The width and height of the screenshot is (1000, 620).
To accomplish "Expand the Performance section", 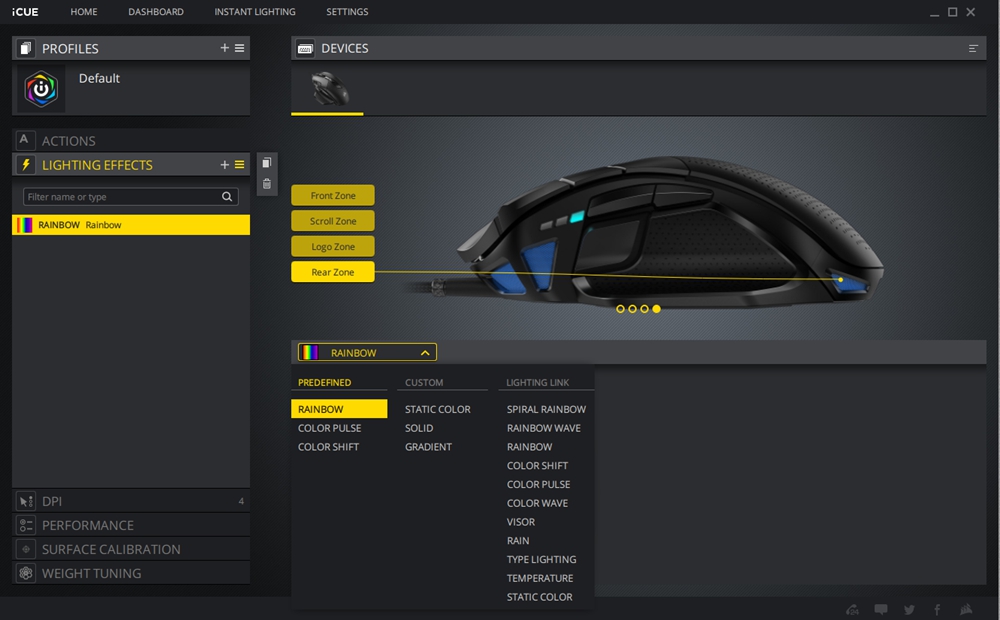I will click(131, 525).
